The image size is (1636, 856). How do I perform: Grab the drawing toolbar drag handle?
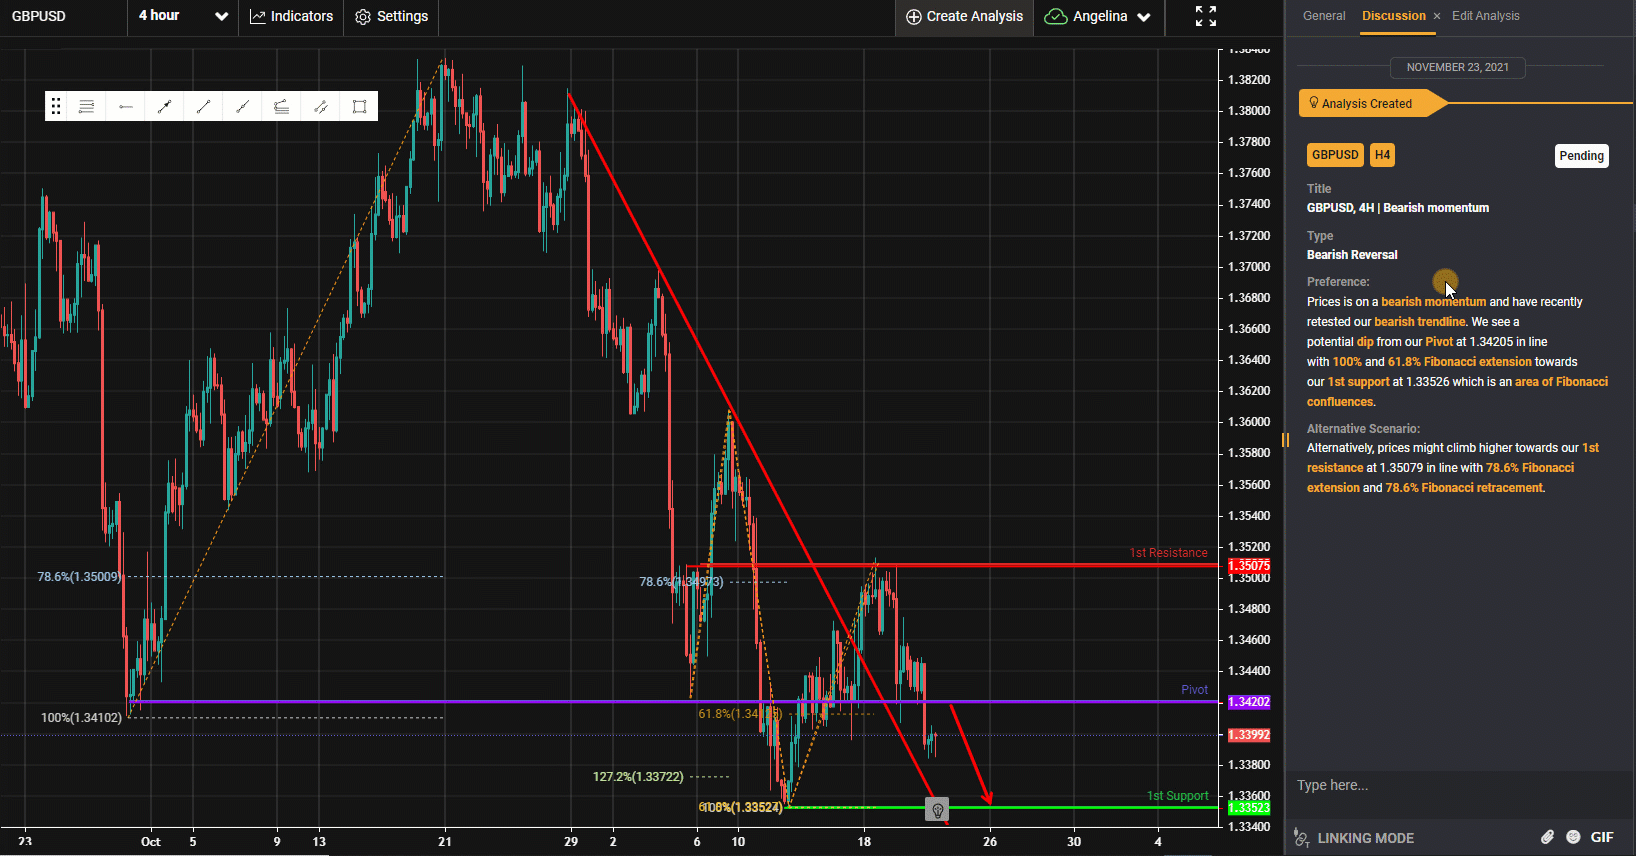[x=56, y=106]
